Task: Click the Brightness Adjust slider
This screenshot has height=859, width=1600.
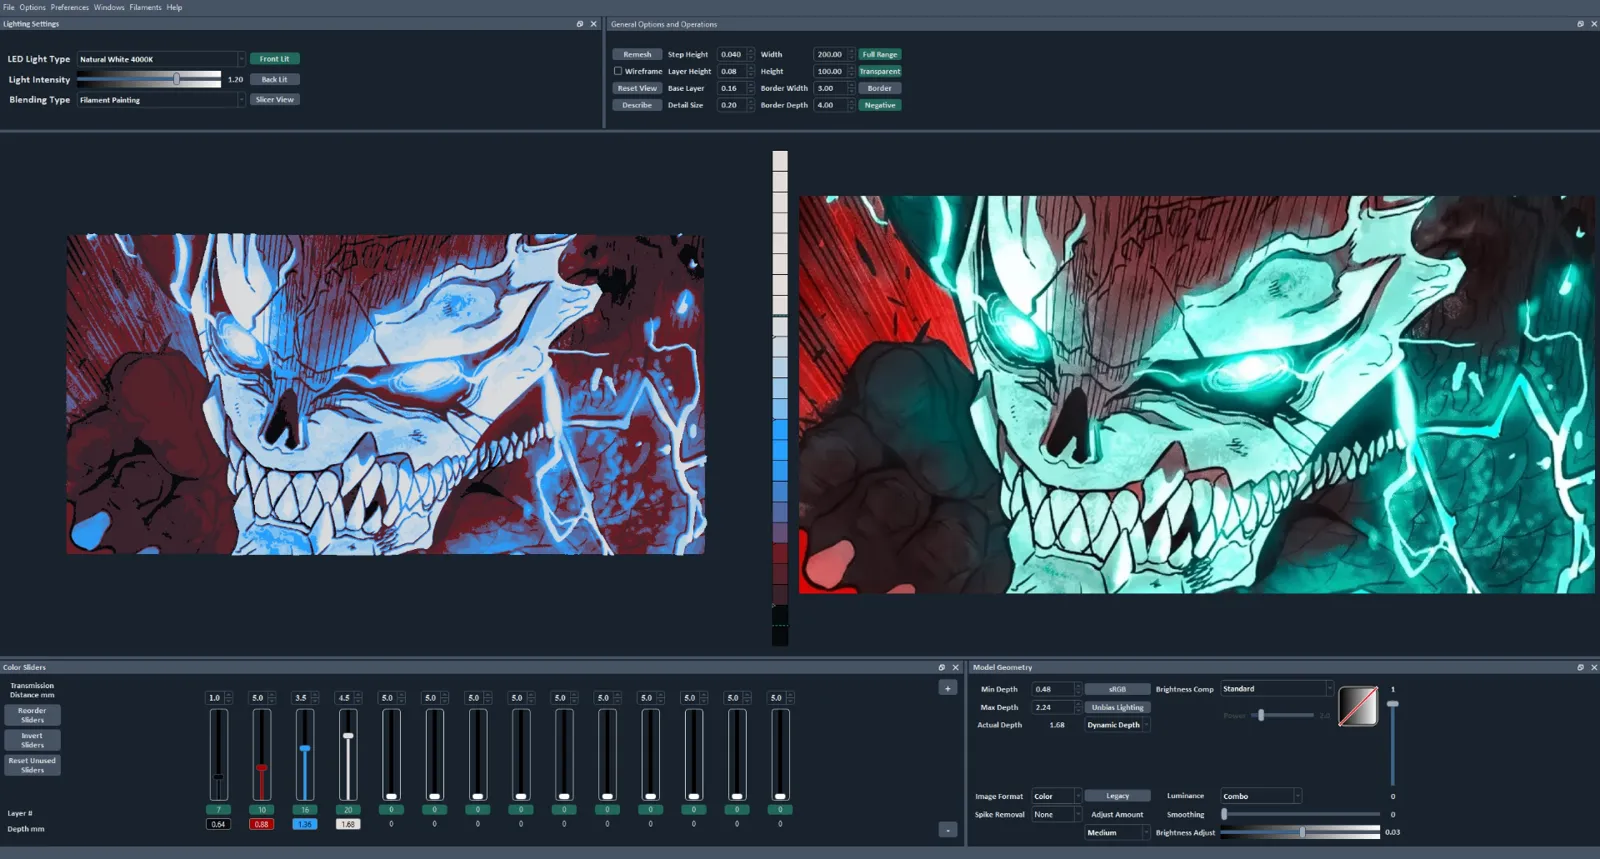Action: tap(1300, 832)
